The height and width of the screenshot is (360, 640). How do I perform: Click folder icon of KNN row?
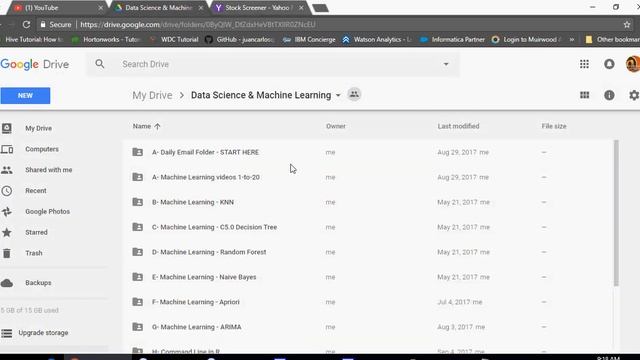coord(138,202)
